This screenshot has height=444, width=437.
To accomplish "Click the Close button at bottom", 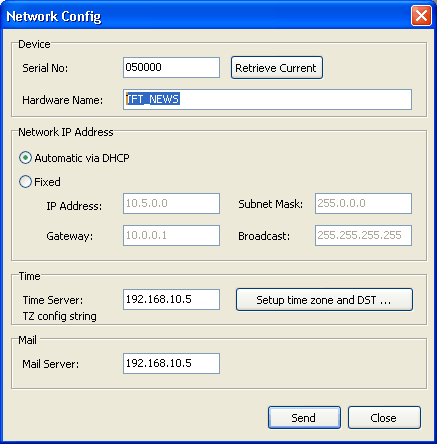I will pos(384,418).
